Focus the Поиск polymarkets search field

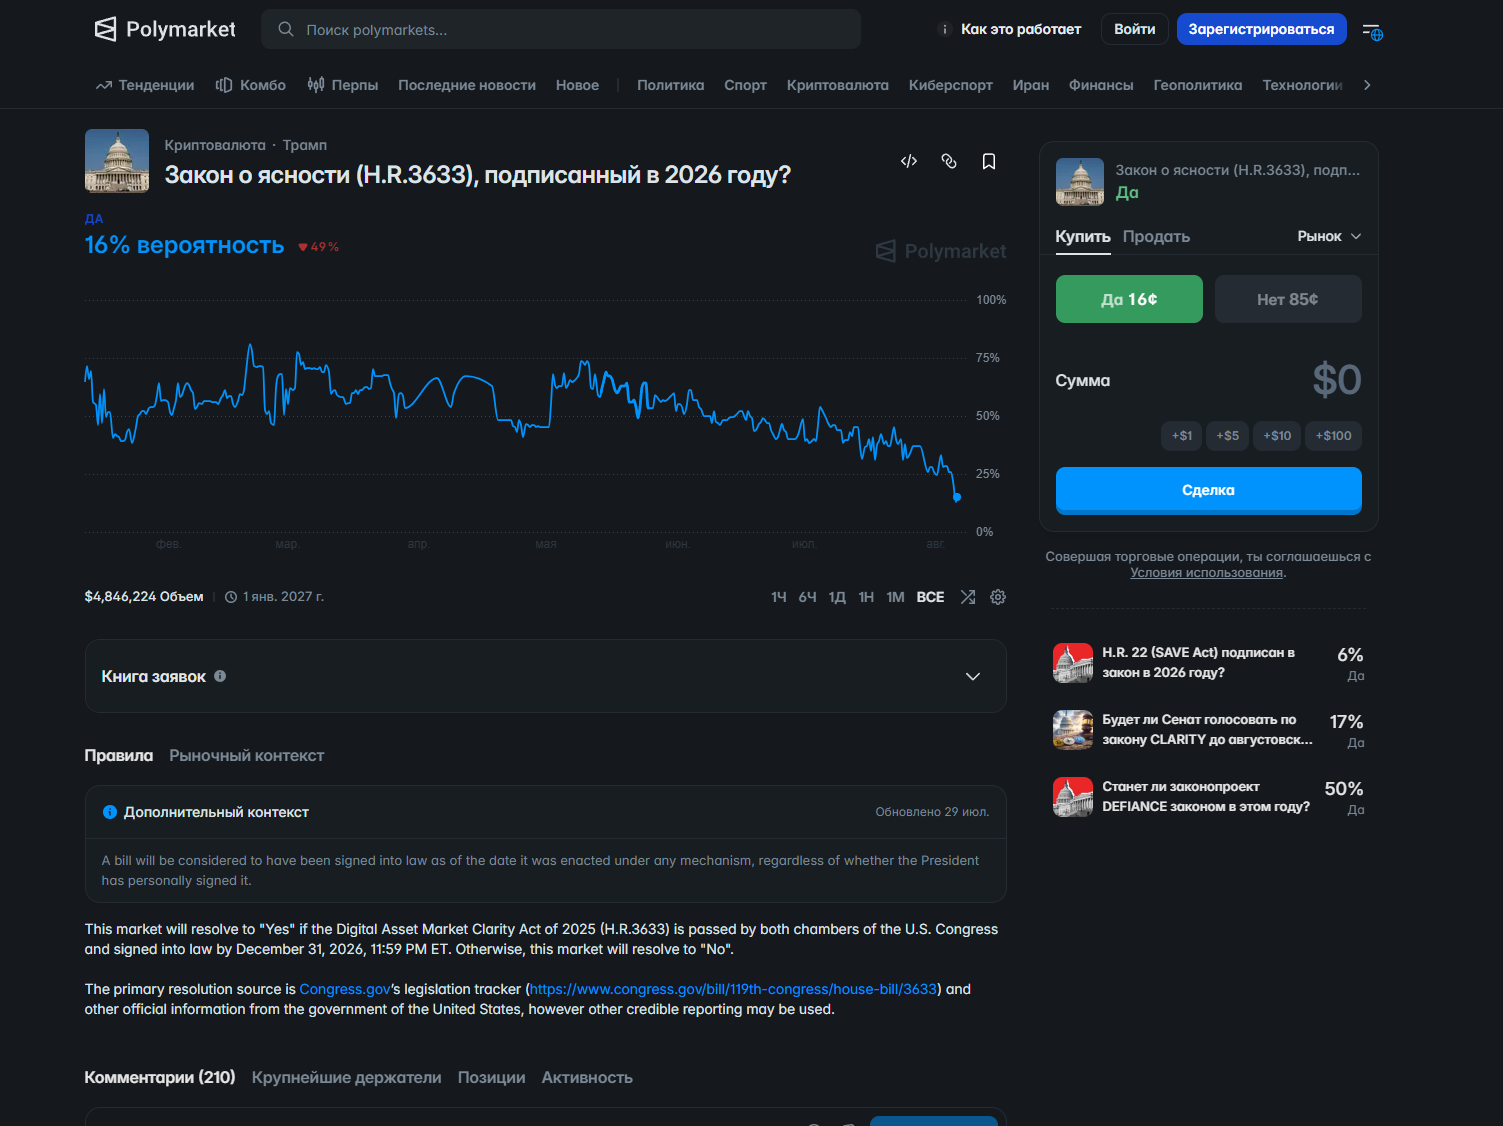pos(561,29)
